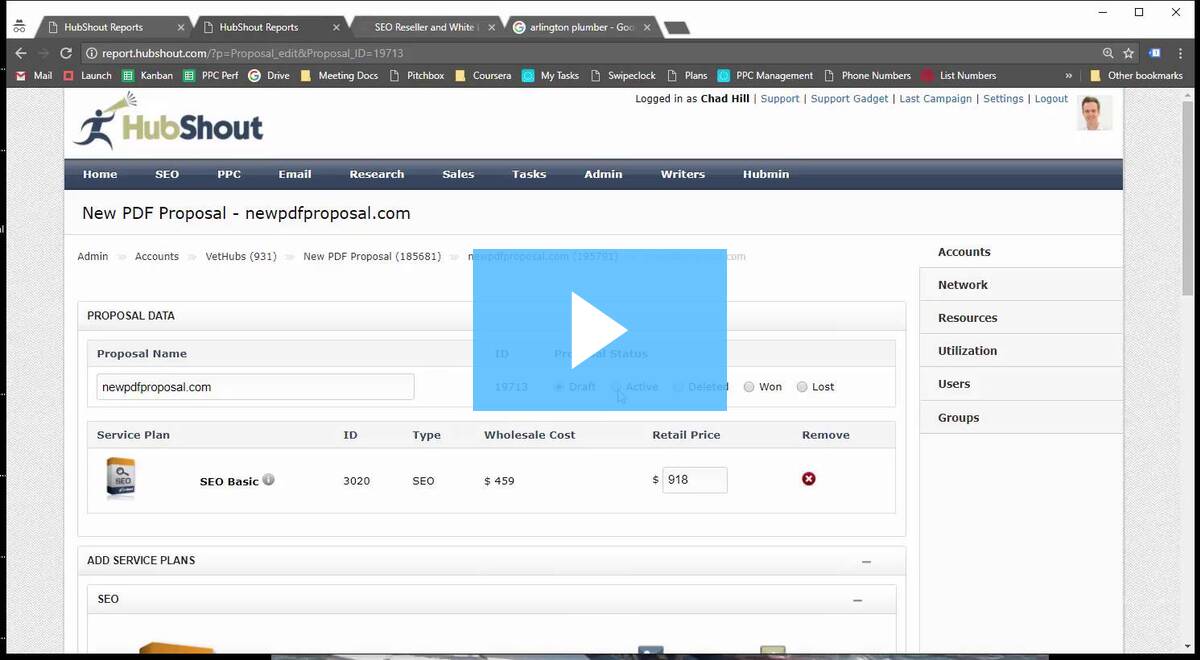Screen dimensions: 1200x660
Task: Collapse the Add Service Plans section
Action: [x=867, y=562]
